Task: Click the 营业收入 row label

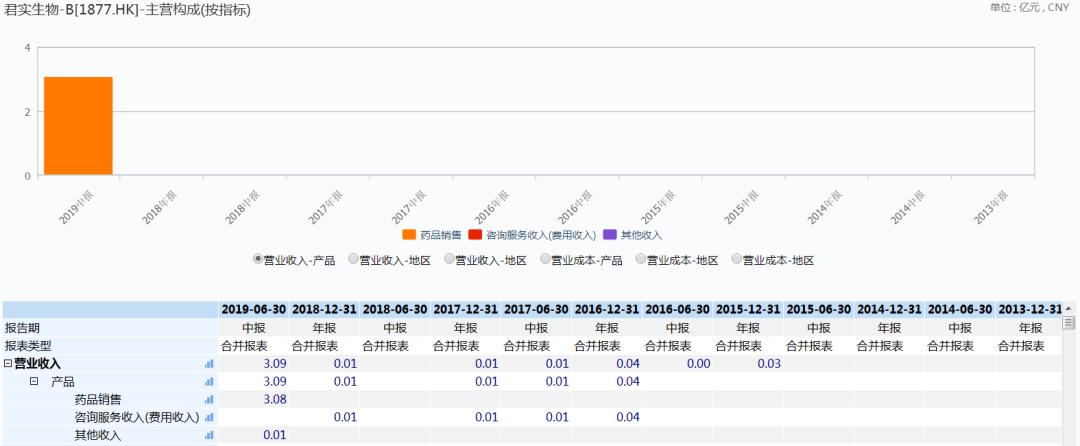Action: (x=38, y=363)
